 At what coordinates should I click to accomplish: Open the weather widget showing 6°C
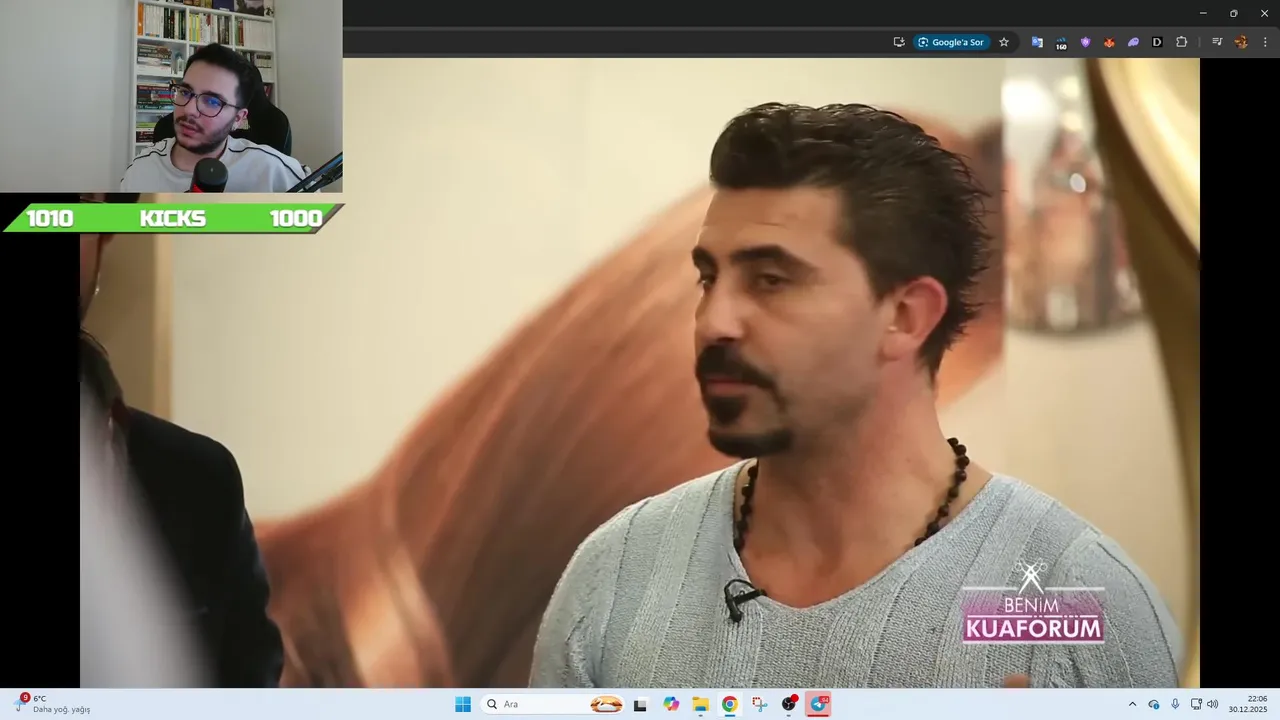pos(52,704)
